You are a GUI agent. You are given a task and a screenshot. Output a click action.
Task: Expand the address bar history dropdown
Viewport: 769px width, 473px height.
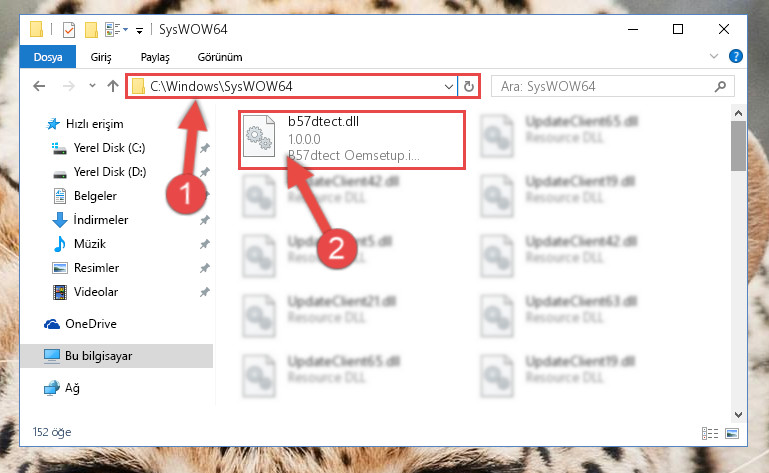coord(448,87)
